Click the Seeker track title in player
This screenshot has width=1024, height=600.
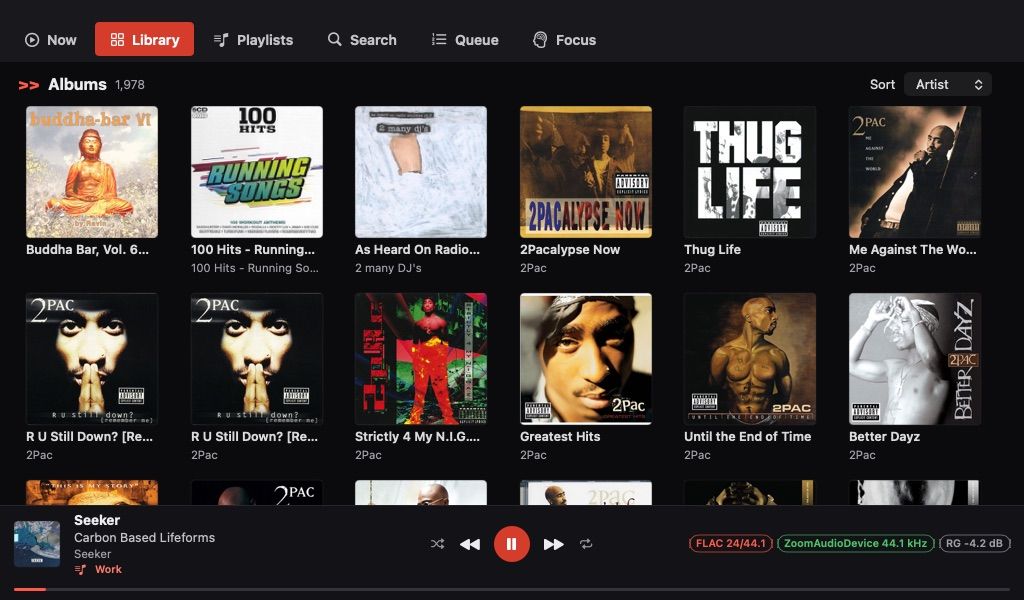click(x=97, y=520)
